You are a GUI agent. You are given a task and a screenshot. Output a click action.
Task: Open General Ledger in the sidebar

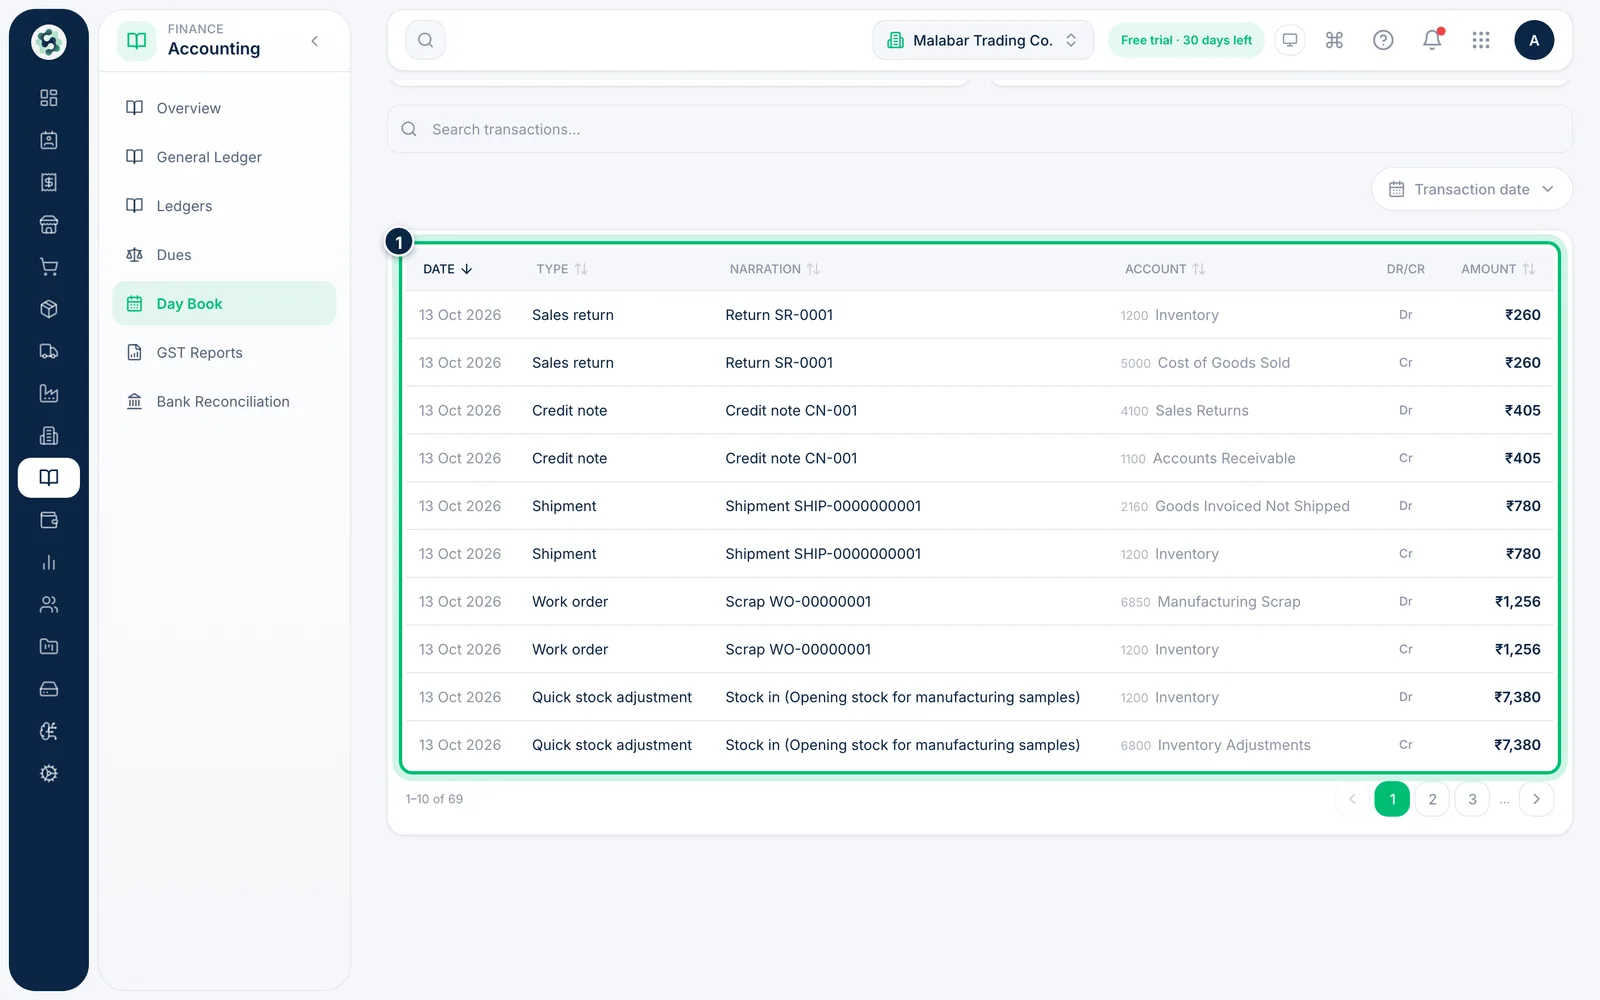224,157
